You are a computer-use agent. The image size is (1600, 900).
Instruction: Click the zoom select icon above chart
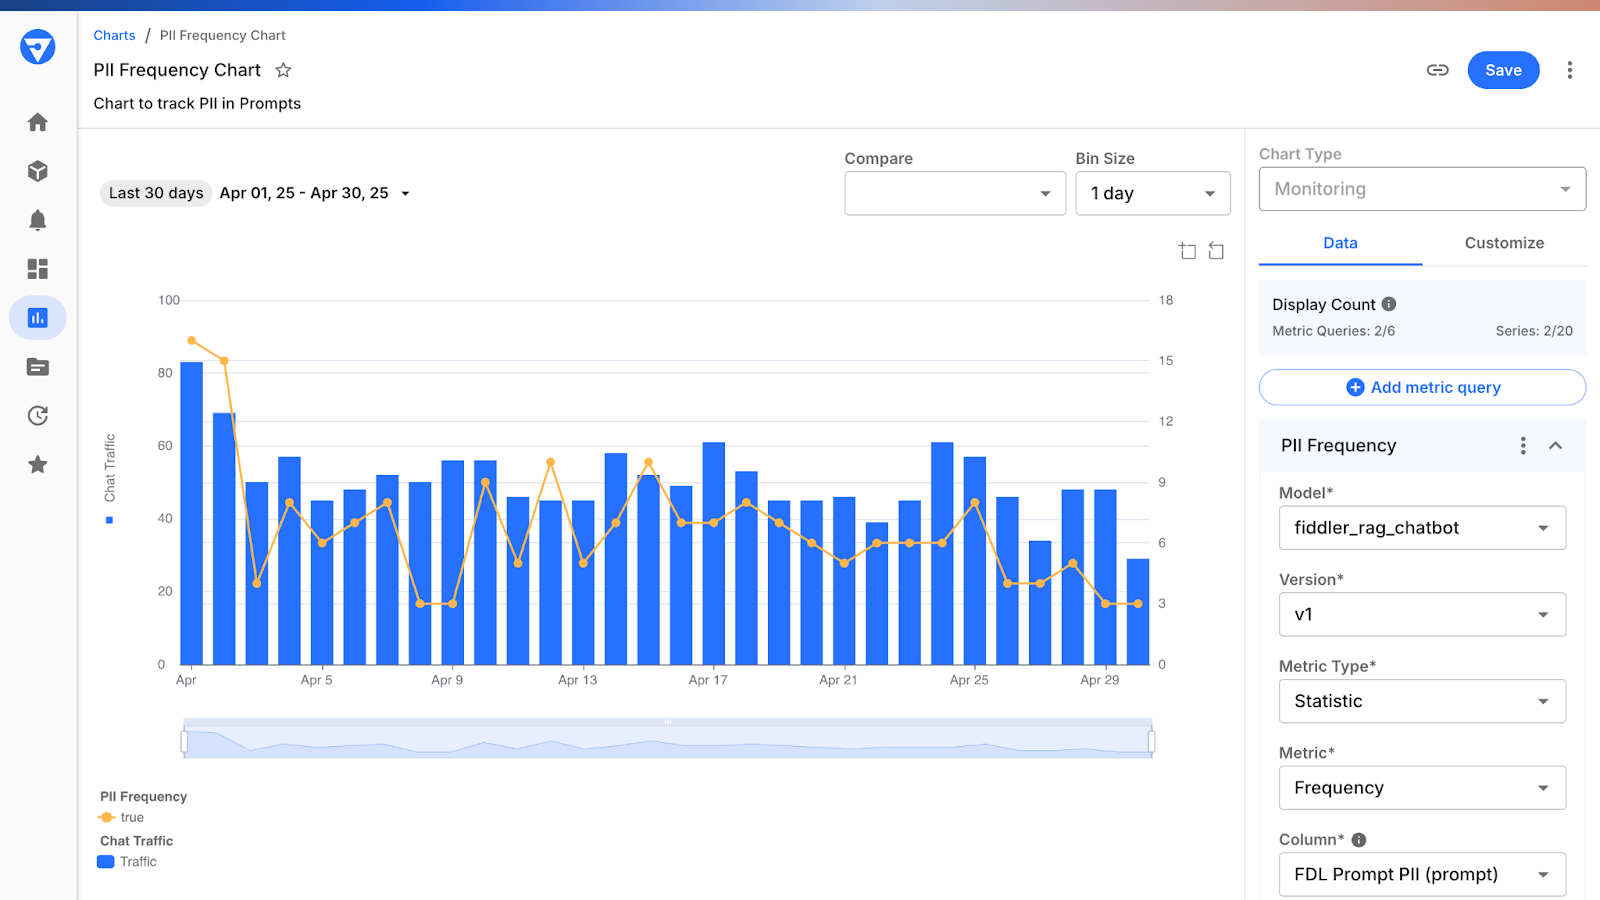pyautogui.click(x=1187, y=251)
